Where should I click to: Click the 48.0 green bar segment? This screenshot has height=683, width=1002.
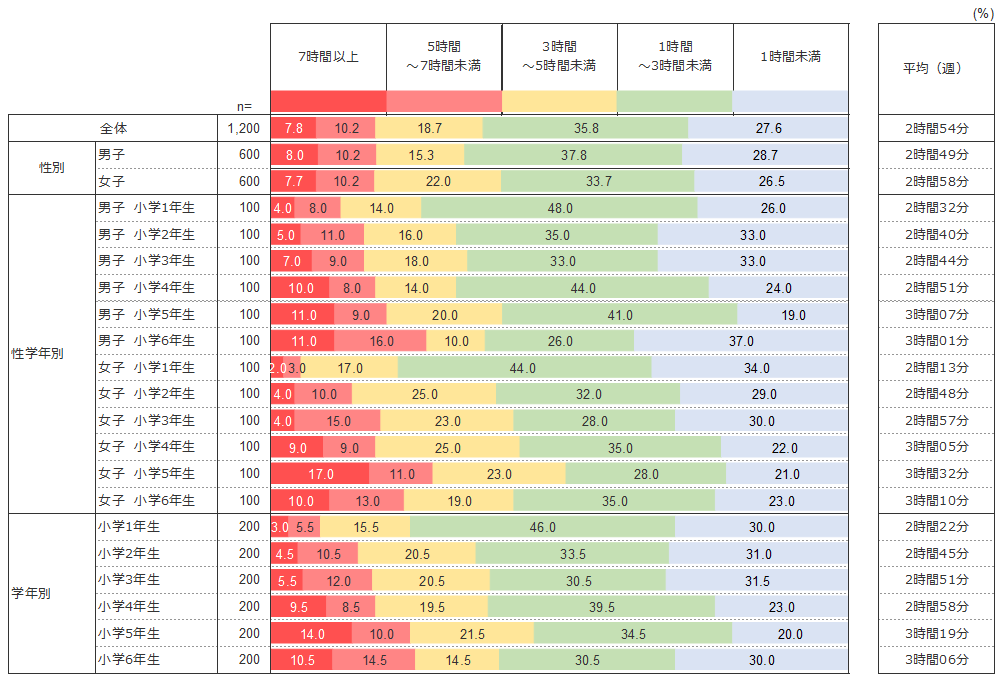click(x=559, y=208)
